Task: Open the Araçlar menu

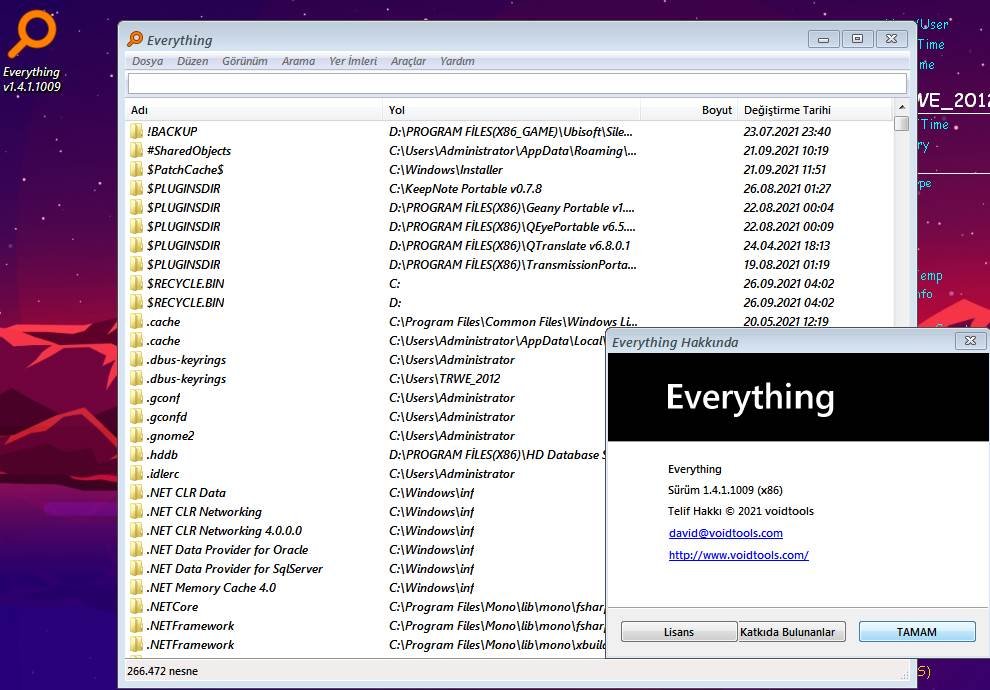Action: coord(408,61)
